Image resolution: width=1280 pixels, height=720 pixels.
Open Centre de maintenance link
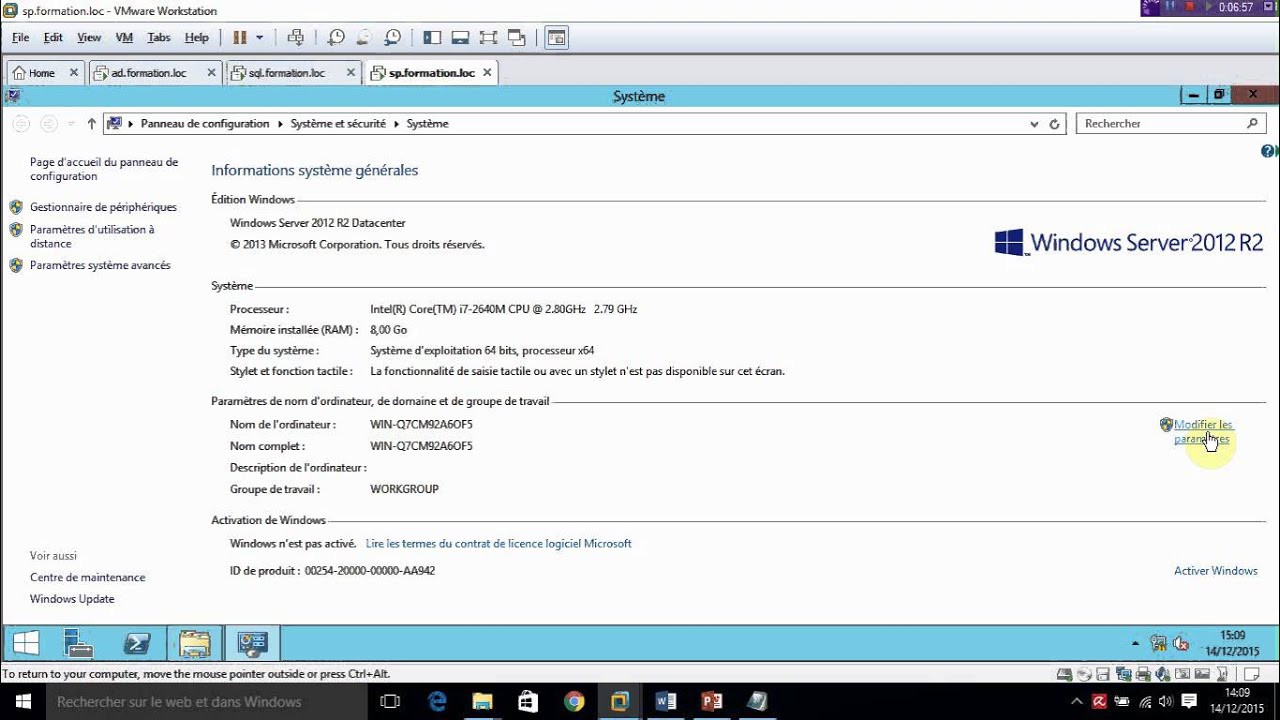coord(87,577)
